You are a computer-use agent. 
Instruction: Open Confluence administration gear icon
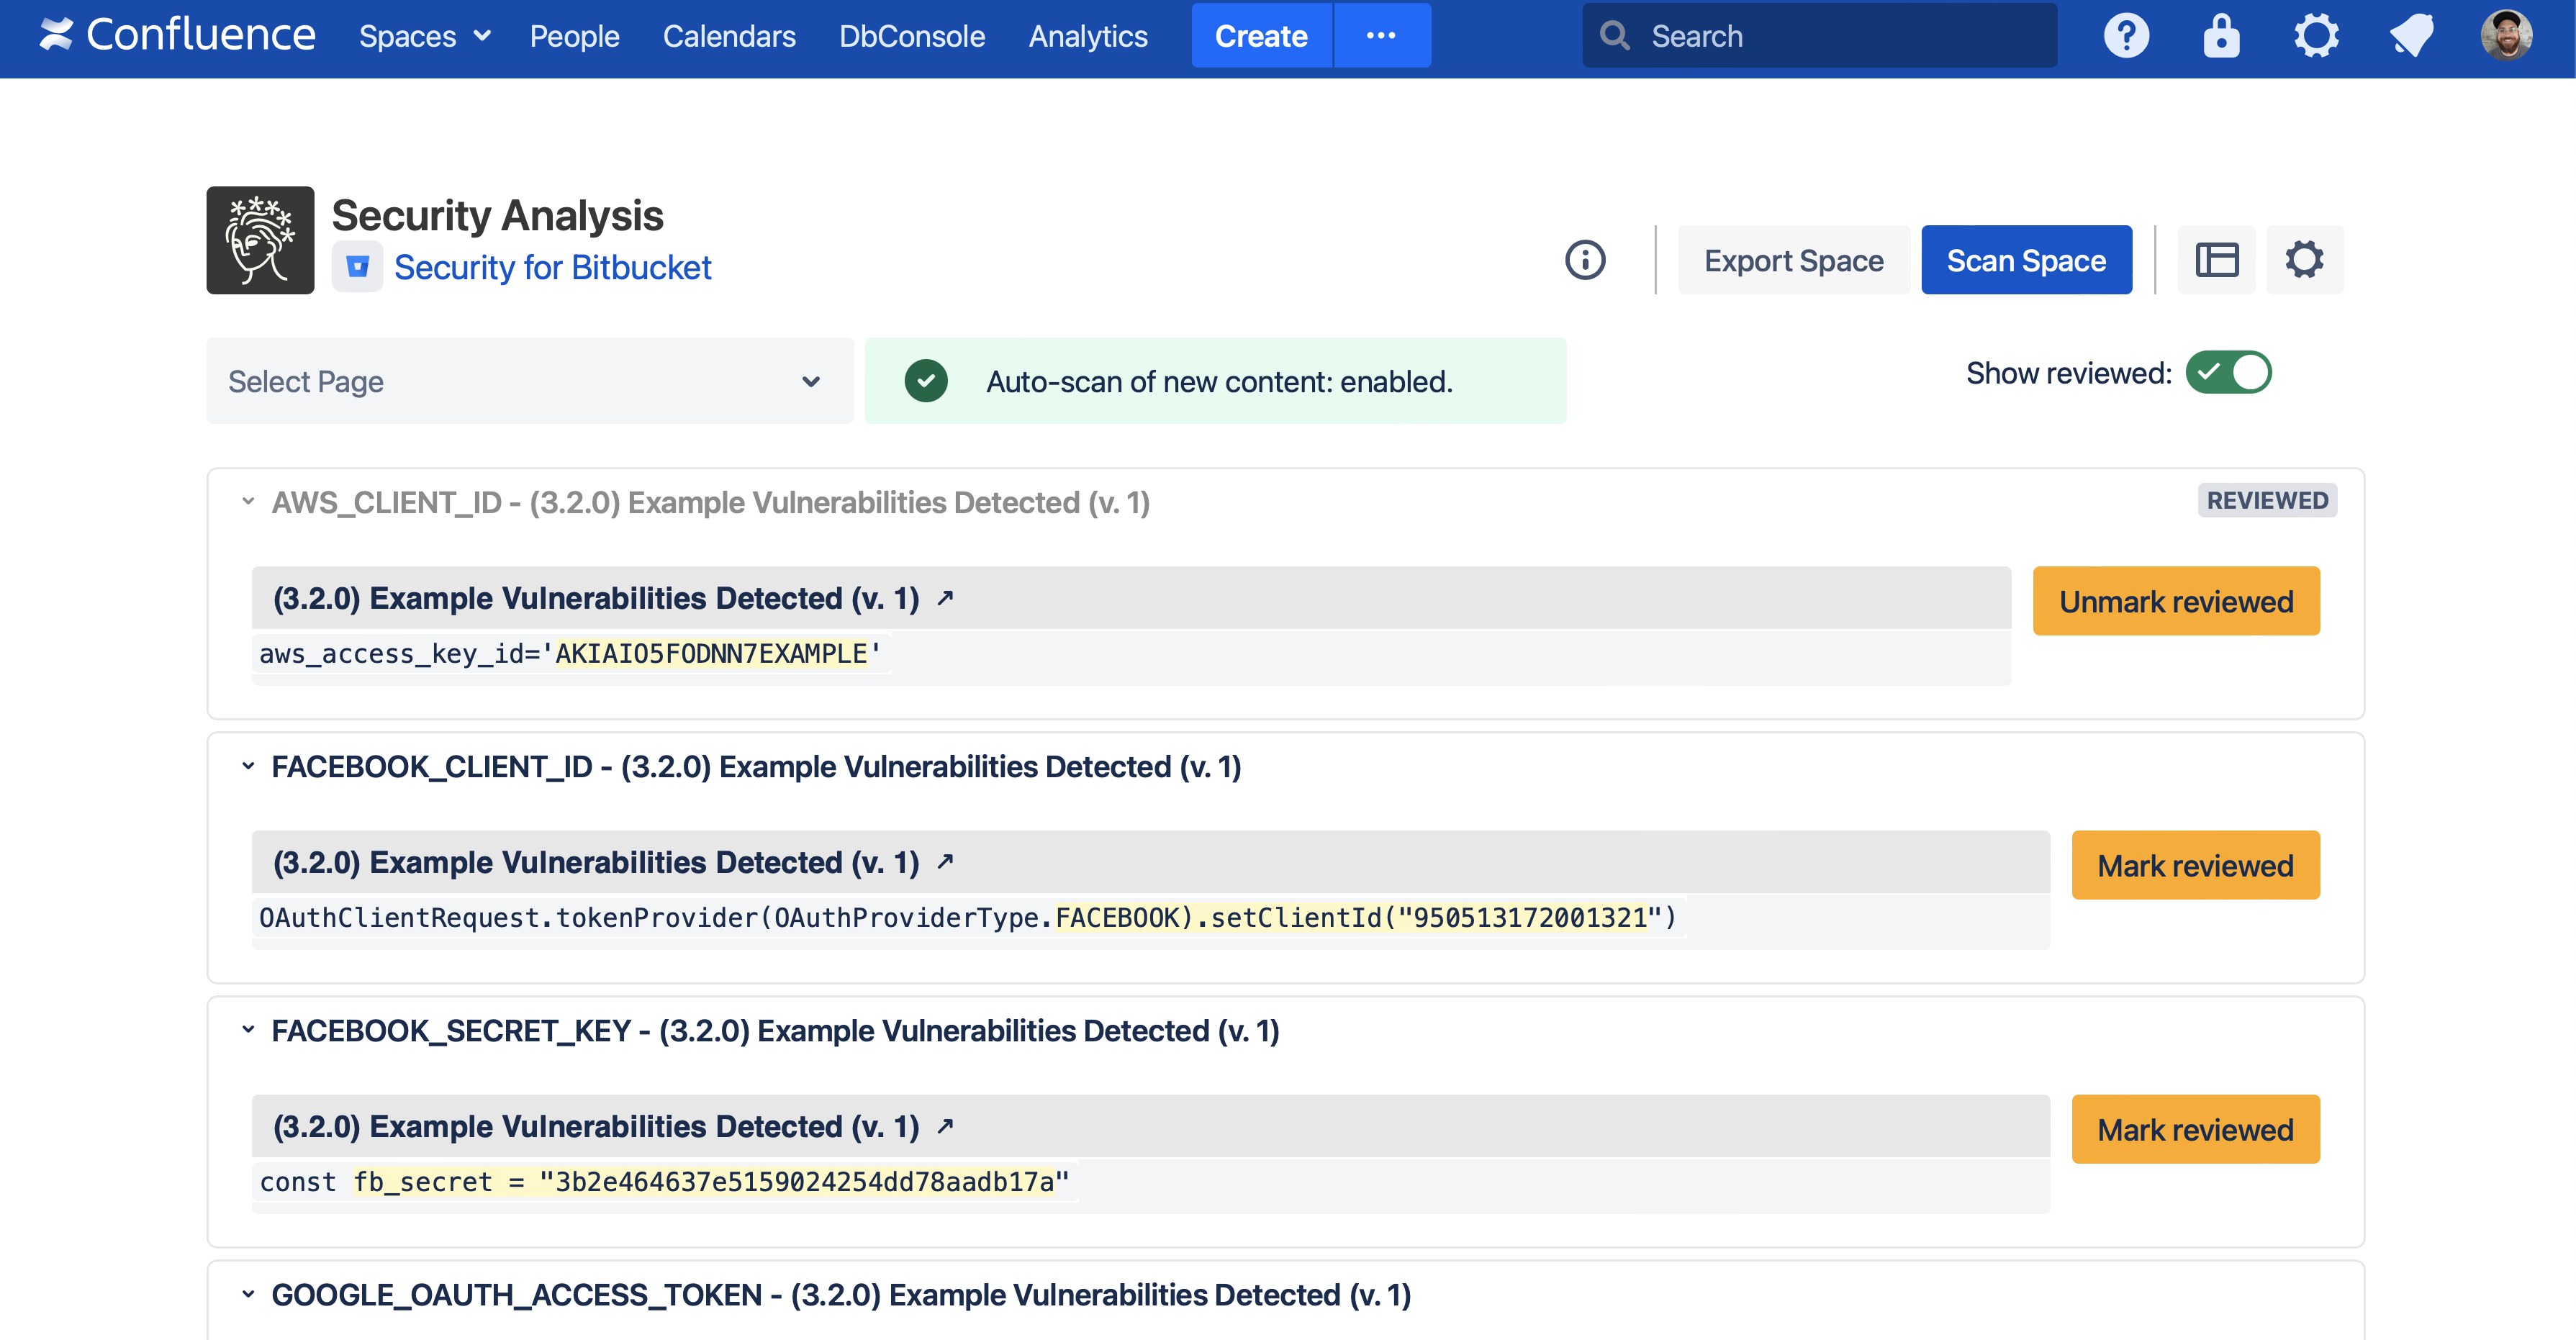click(x=2316, y=36)
